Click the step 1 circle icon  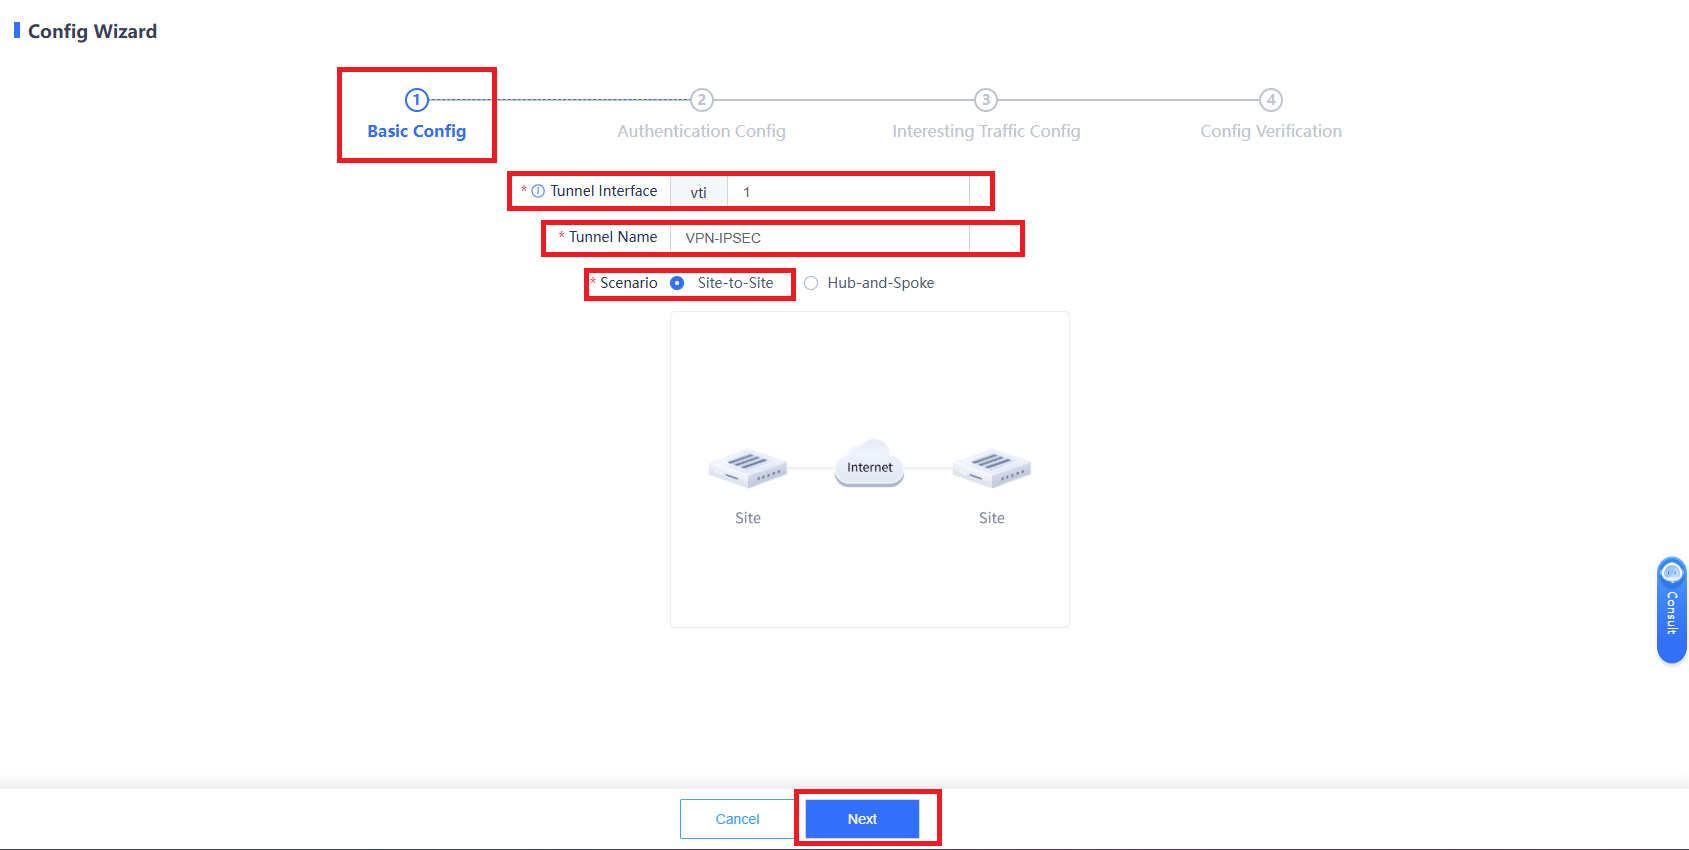pos(417,100)
